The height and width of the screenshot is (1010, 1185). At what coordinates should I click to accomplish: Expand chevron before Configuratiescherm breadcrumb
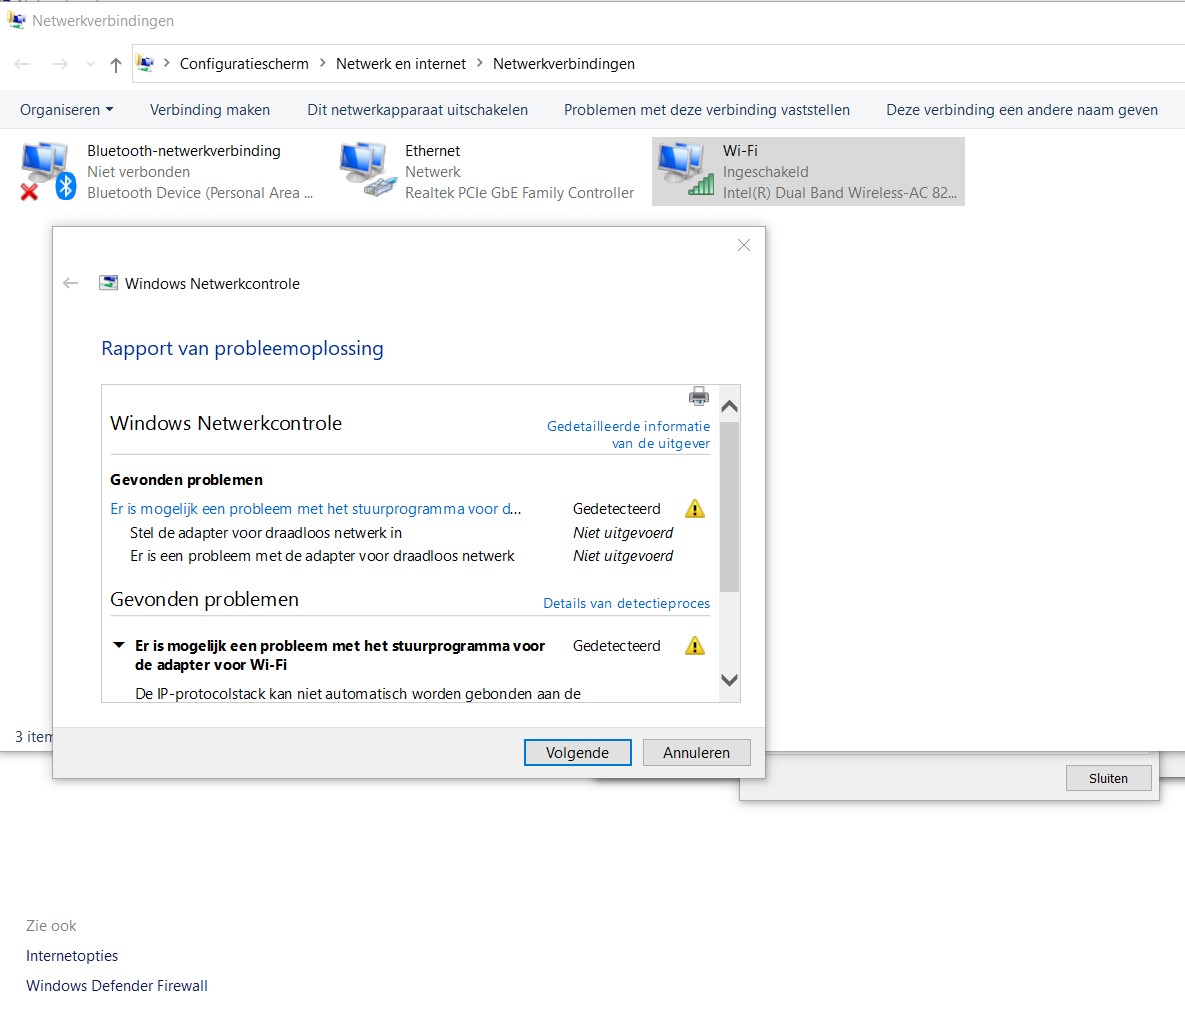166,64
